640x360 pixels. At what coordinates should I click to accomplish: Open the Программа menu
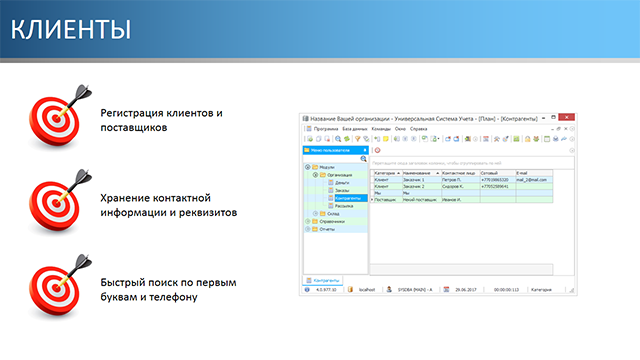click(326, 129)
